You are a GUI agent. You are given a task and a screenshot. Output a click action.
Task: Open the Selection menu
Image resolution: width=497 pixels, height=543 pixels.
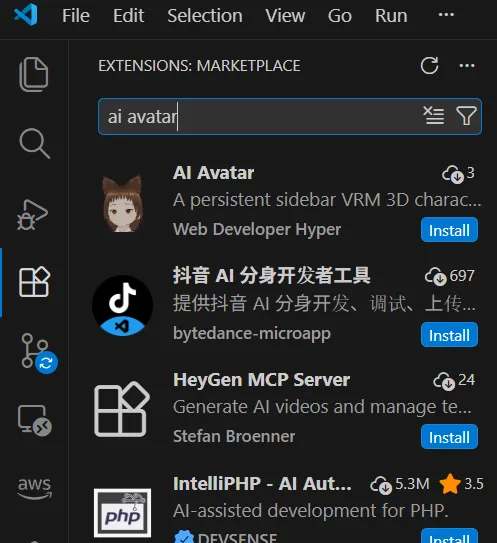[205, 16]
